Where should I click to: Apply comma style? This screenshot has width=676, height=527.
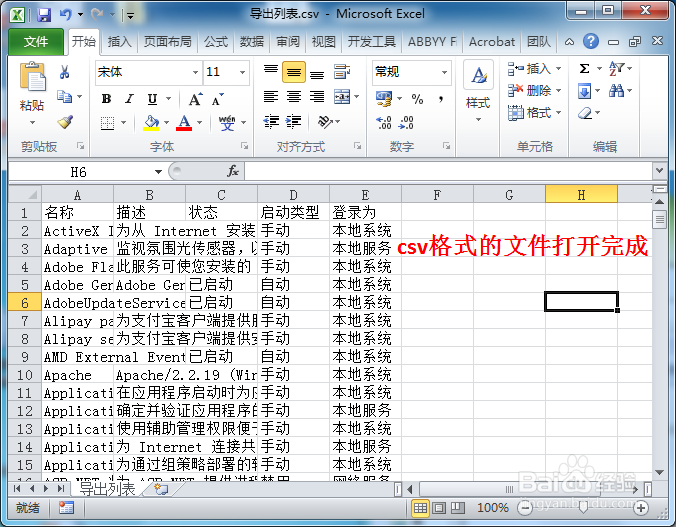pyautogui.click(x=441, y=99)
